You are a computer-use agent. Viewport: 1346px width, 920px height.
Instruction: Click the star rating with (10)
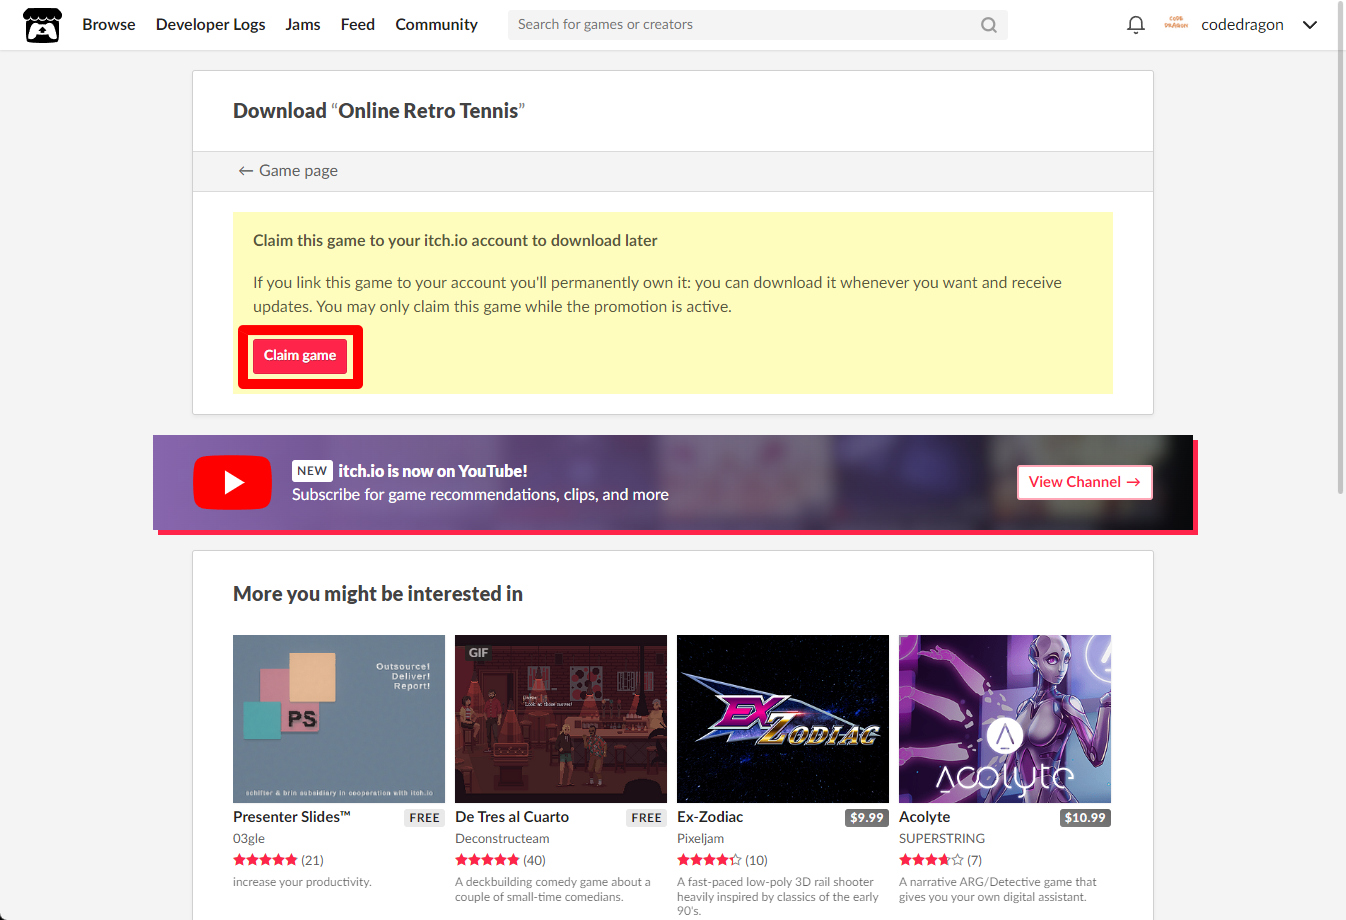[x=722, y=860]
